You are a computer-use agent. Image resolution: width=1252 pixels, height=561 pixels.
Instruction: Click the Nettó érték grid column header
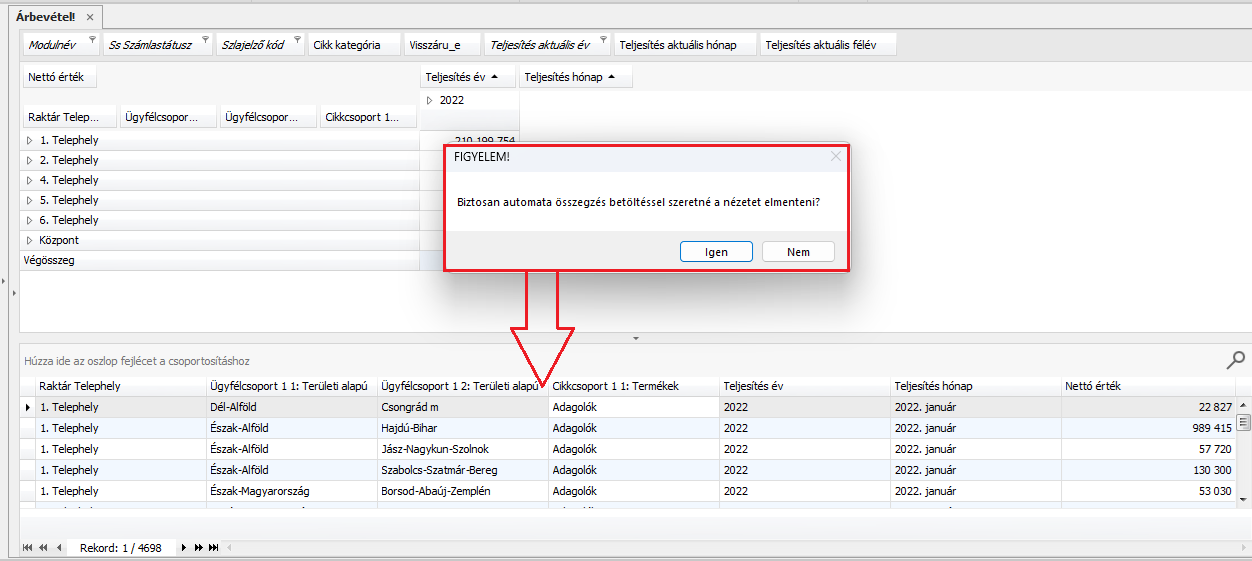click(1147, 386)
